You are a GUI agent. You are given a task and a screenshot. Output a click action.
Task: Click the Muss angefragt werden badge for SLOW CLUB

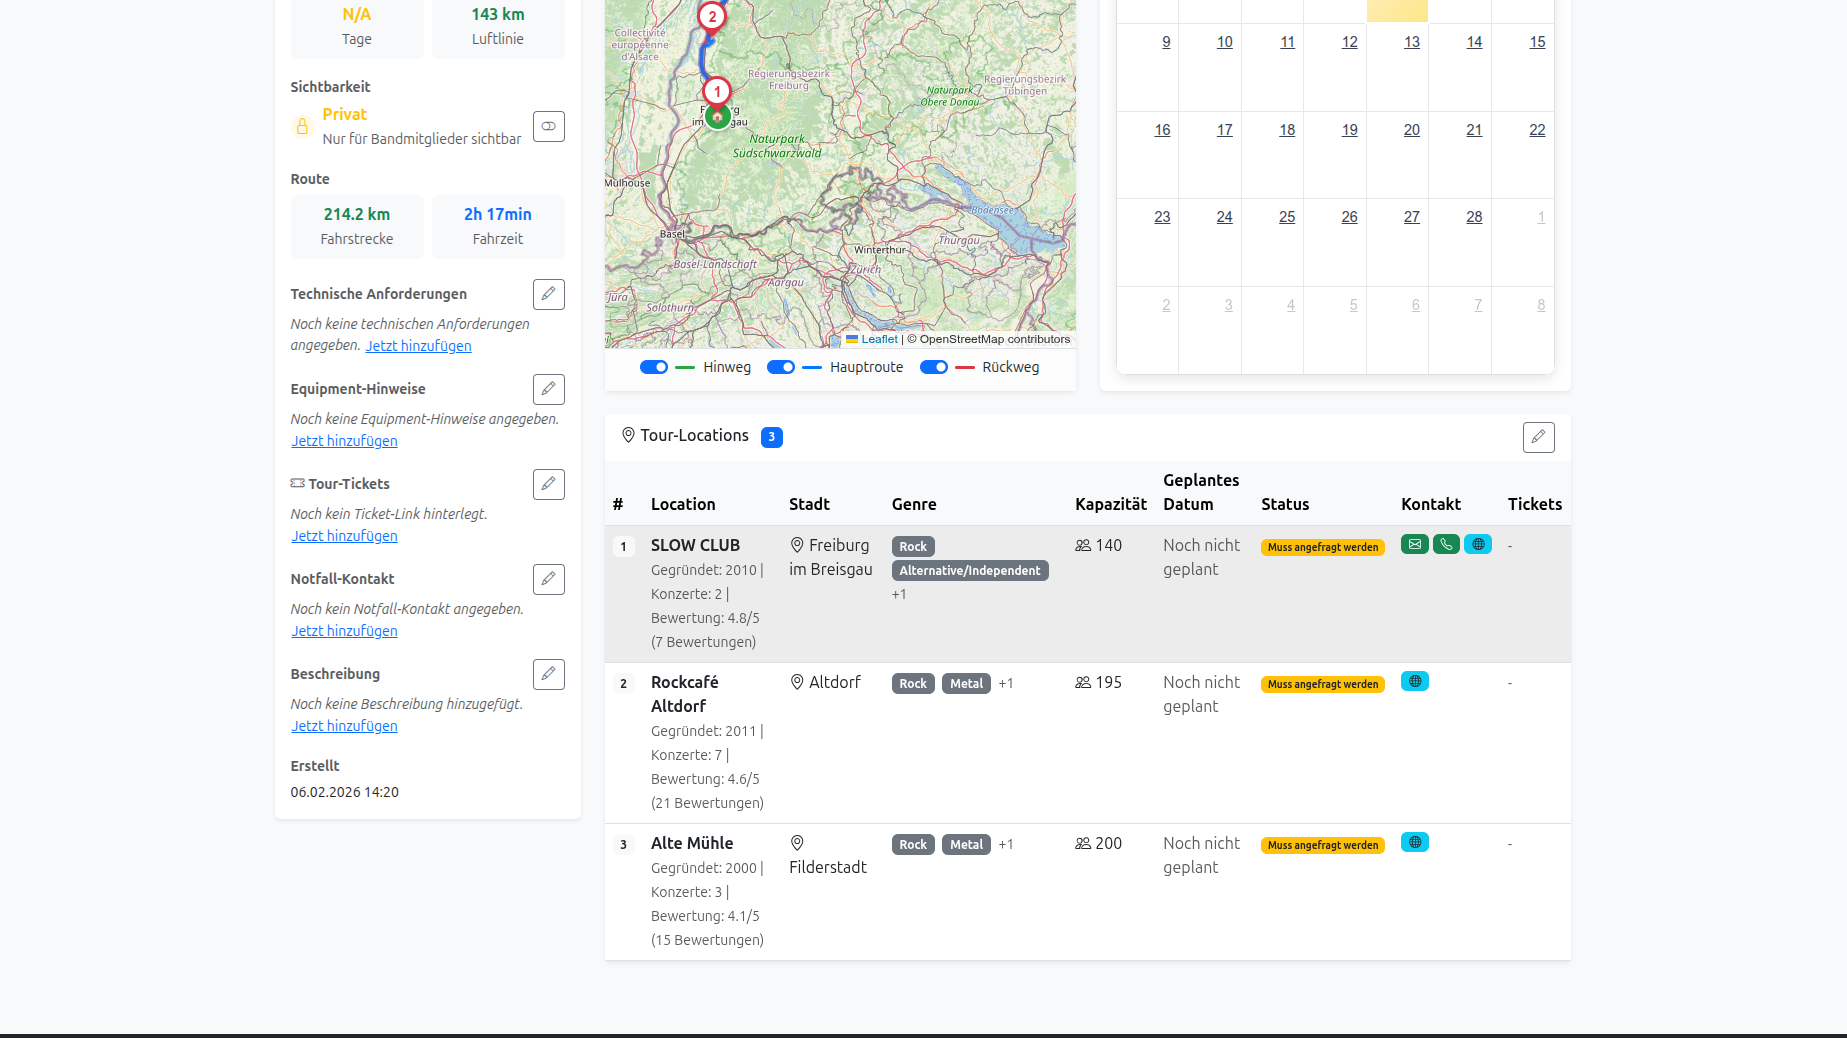click(1322, 547)
